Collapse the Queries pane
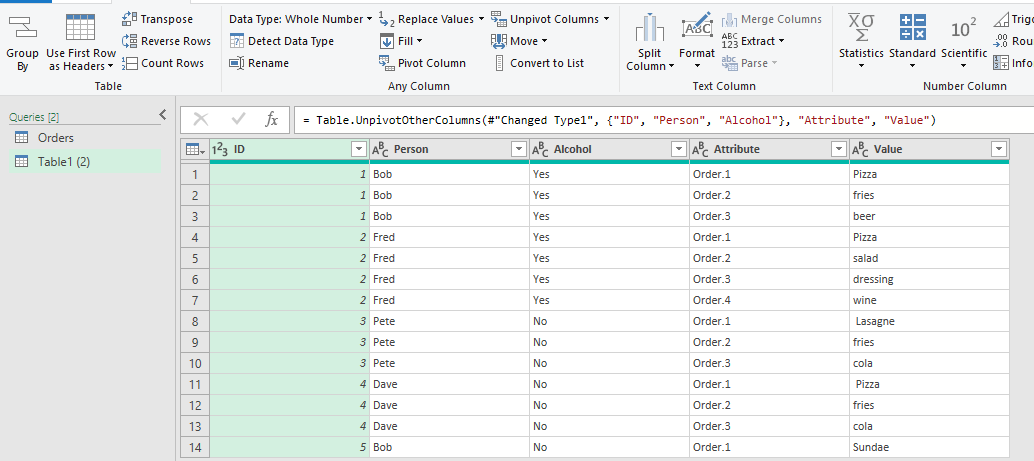 [x=163, y=115]
